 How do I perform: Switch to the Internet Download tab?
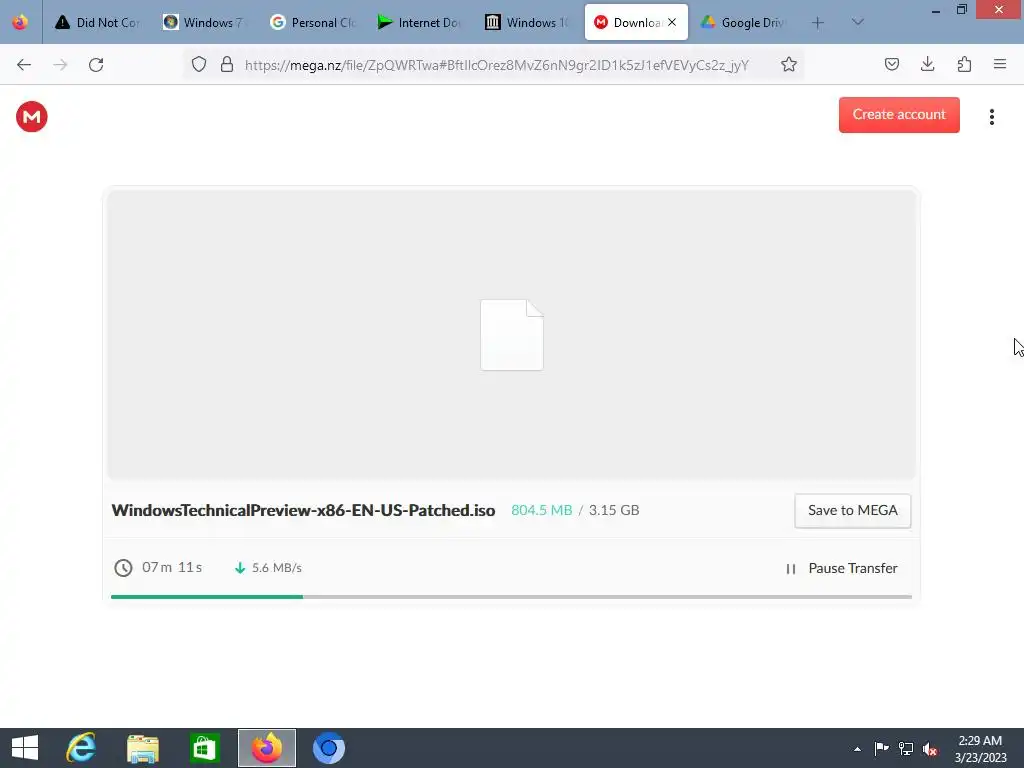point(420,22)
